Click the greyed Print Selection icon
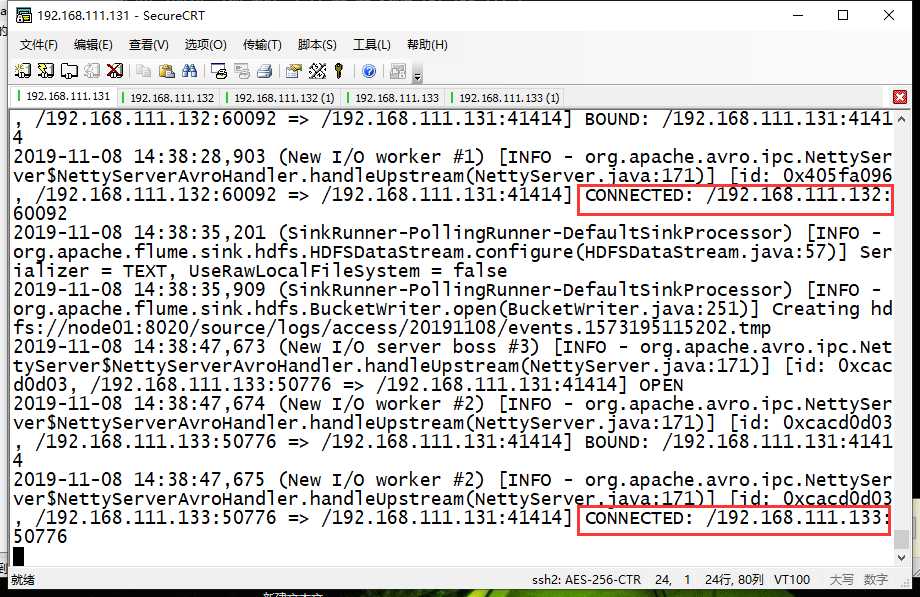920x597 pixels. click(x=242, y=71)
